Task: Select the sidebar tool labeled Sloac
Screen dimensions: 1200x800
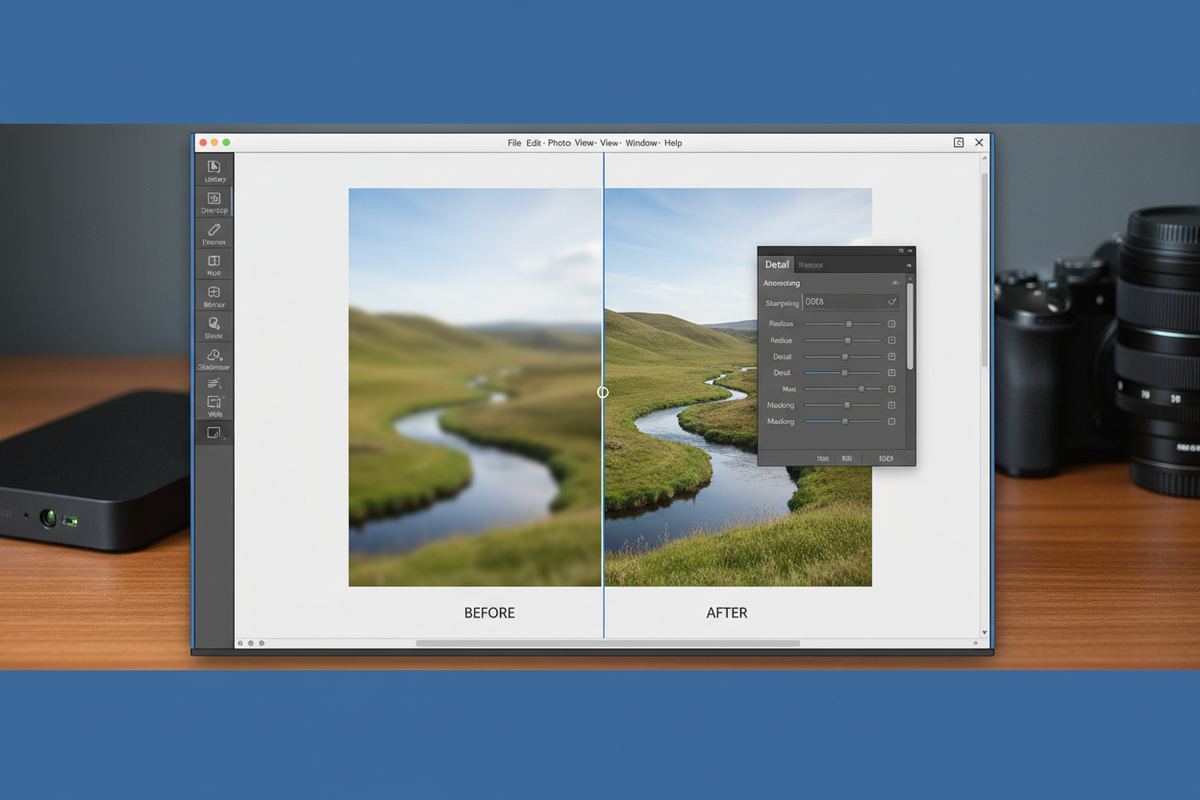Action: point(214,327)
